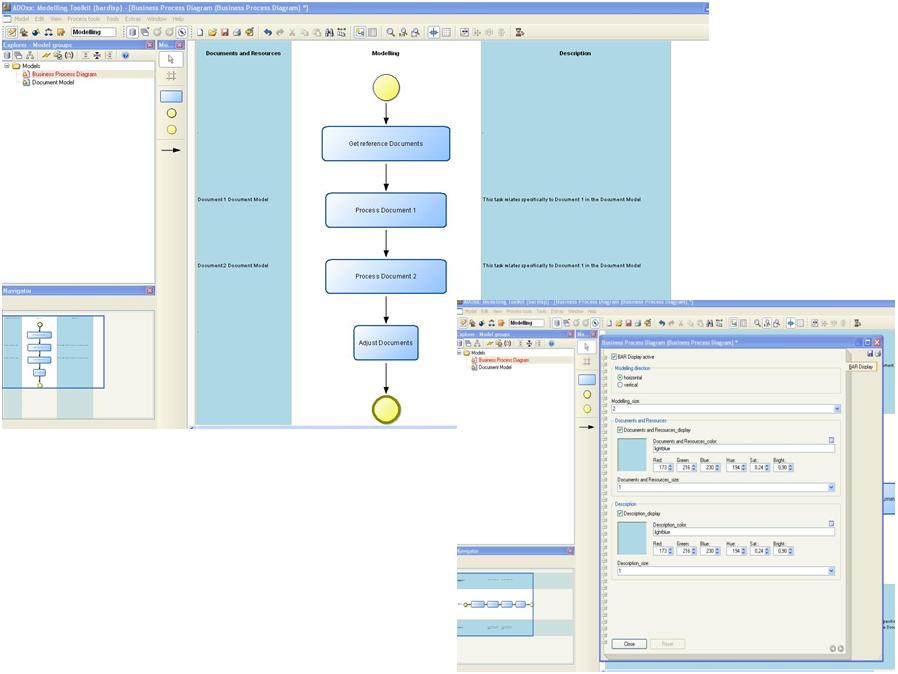The height and width of the screenshot is (674, 898).
Task: Click the scissors Cut icon in flowchart window toolbar
Action: [x=292, y=33]
